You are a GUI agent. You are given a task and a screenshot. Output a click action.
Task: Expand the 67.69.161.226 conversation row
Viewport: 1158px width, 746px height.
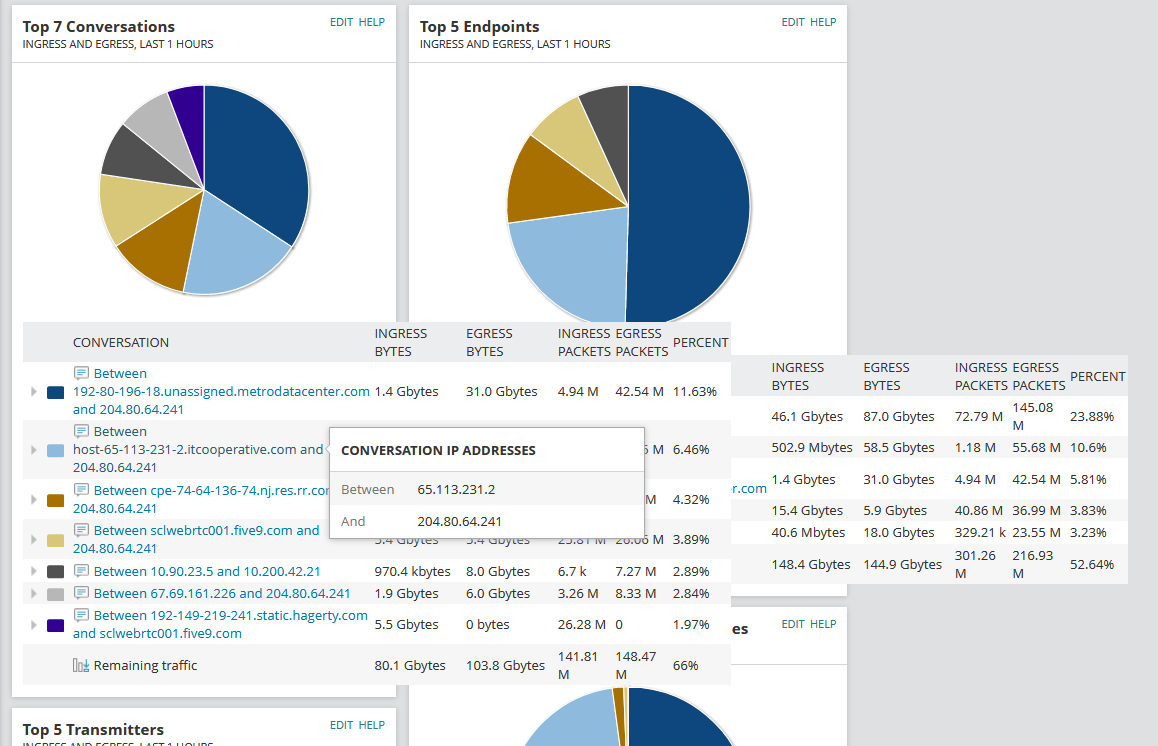click(x=33, y=593)
